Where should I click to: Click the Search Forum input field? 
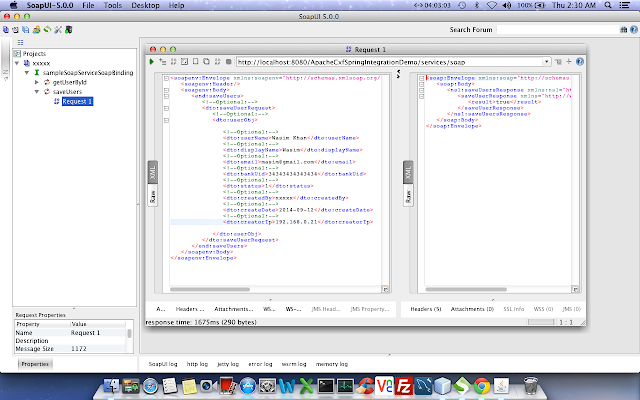pos(558,30)
